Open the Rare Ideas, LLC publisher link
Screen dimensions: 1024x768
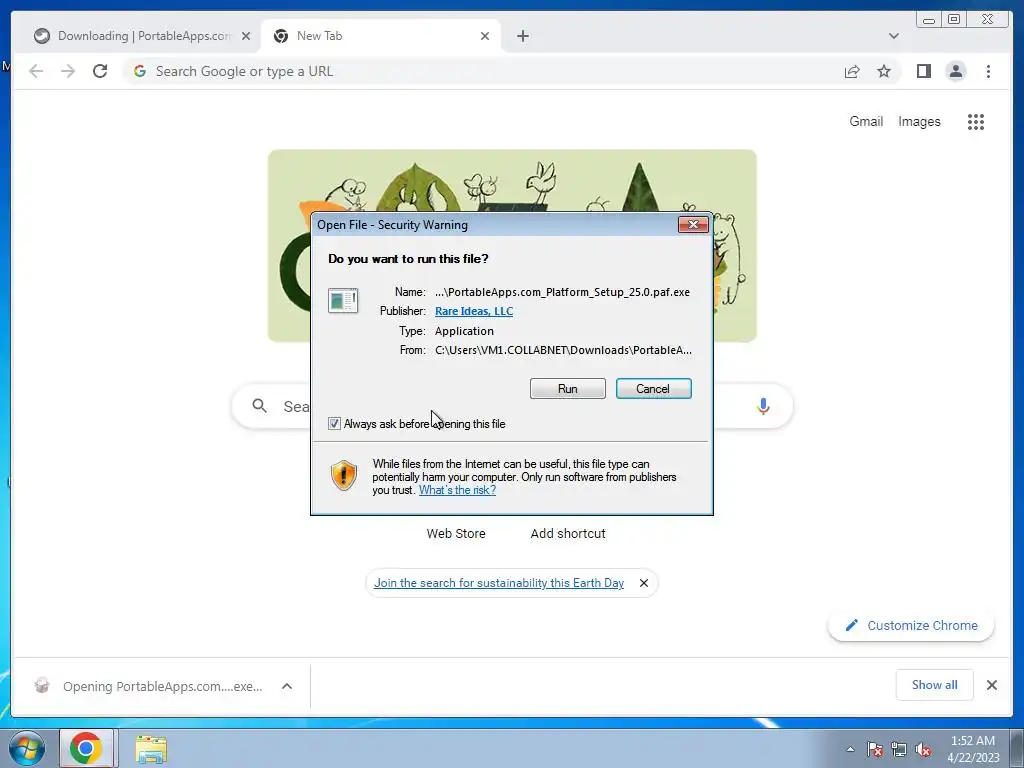tap(474, 311)
